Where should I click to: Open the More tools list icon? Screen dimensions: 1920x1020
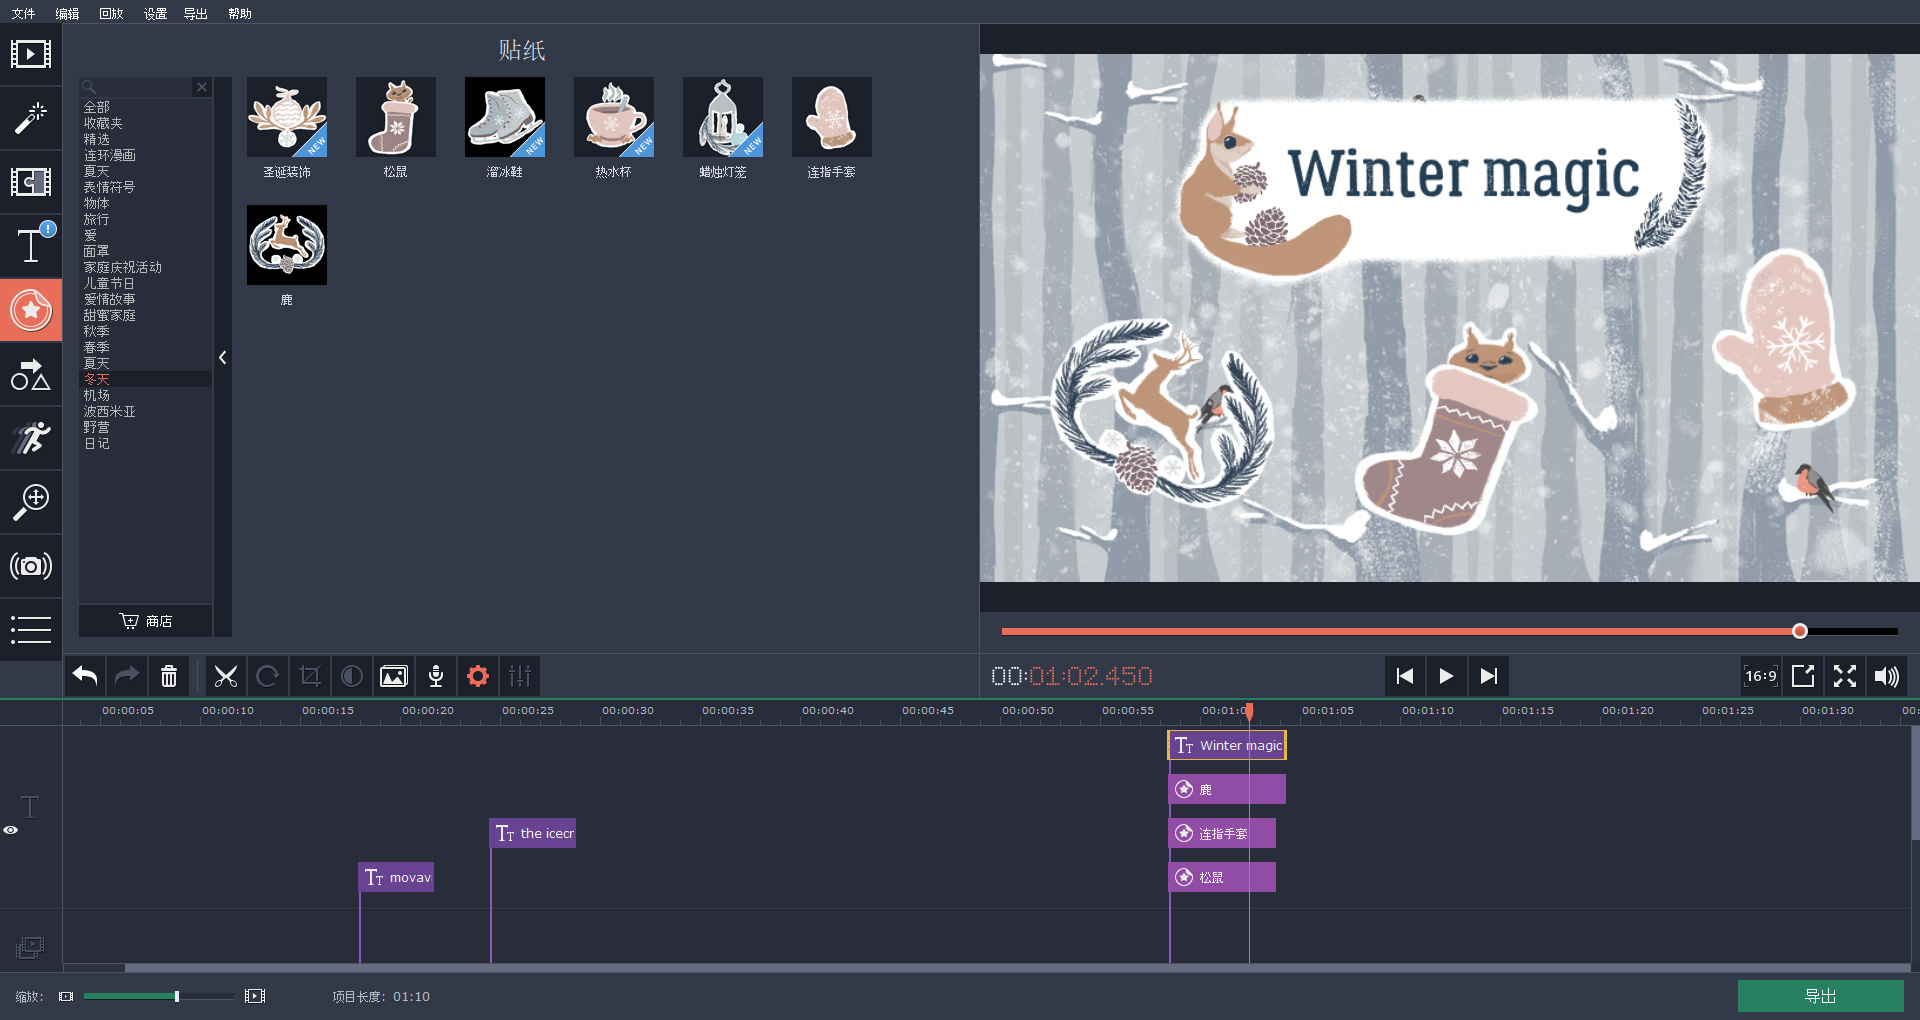pyautogui.click(x=30, y=629)
